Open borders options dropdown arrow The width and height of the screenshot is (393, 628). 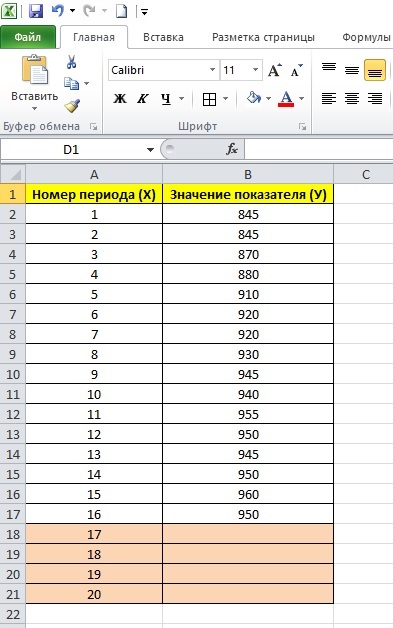click(226, 99)
